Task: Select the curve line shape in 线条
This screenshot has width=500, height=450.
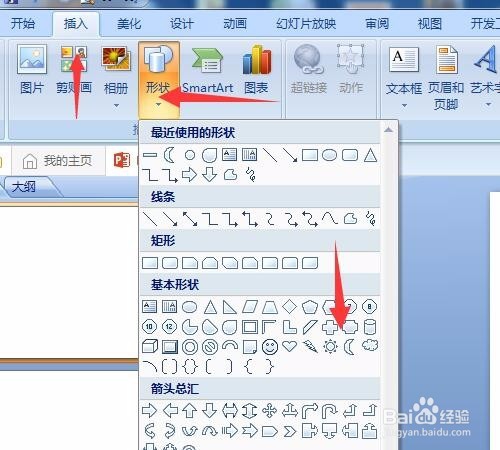Action: coord(330,219)
